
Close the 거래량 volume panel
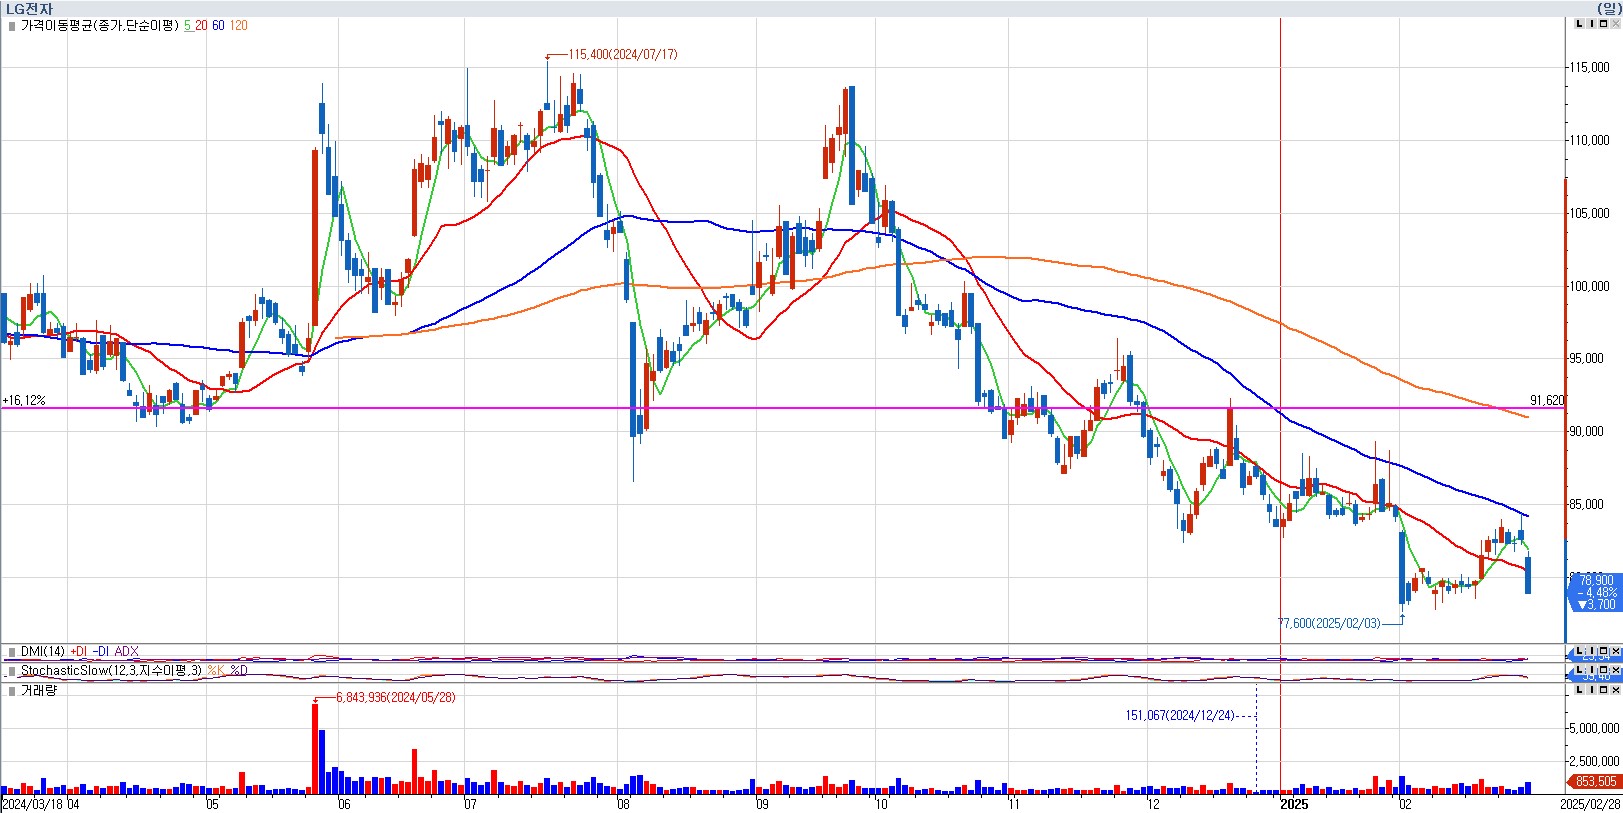tap(1615, 689)
